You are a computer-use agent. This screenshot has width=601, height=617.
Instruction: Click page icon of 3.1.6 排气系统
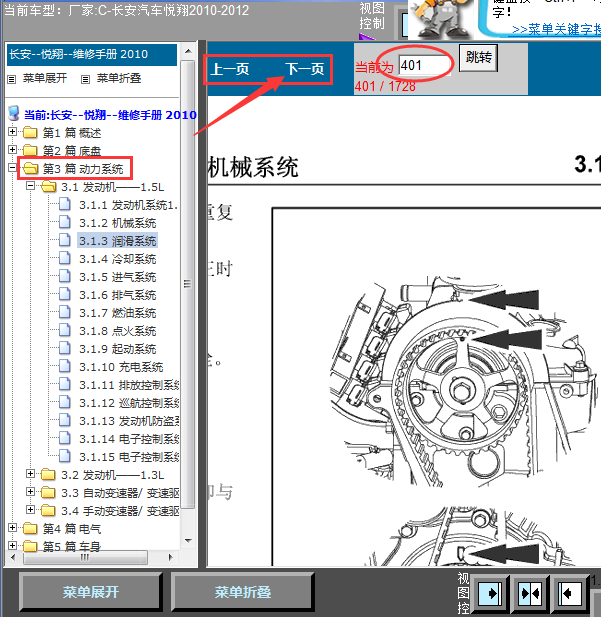coord(65,294)
